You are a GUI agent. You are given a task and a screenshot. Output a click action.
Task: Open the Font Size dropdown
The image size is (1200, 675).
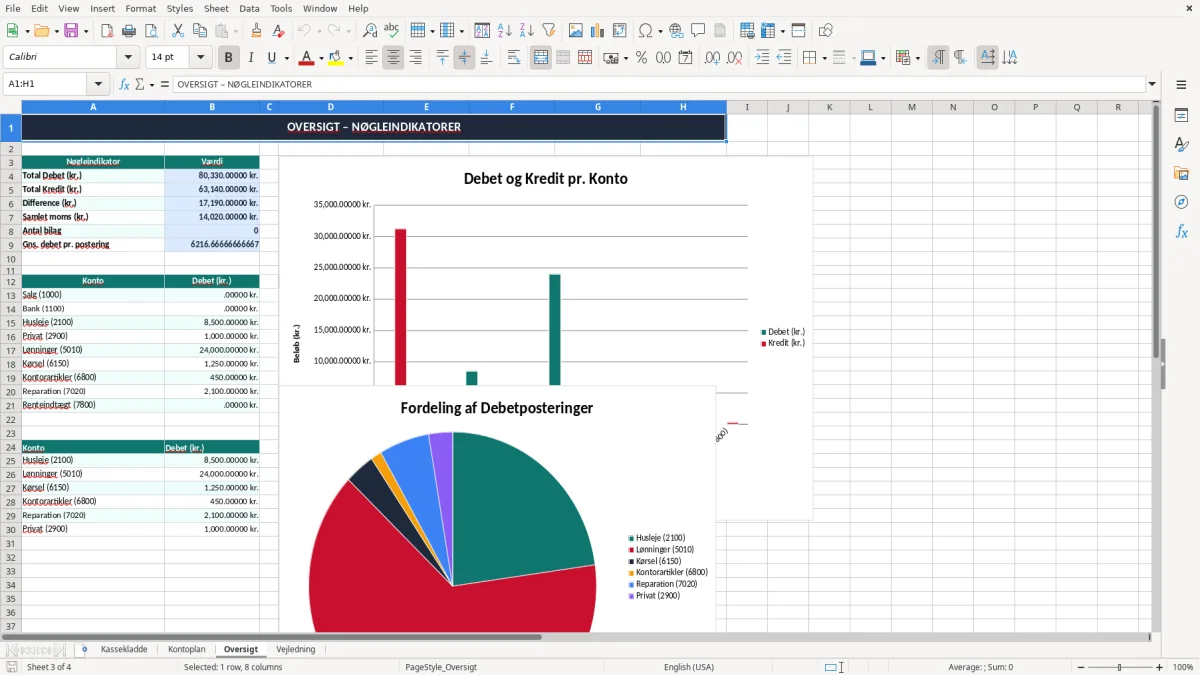pyautogui.click(x=201, y=58)
